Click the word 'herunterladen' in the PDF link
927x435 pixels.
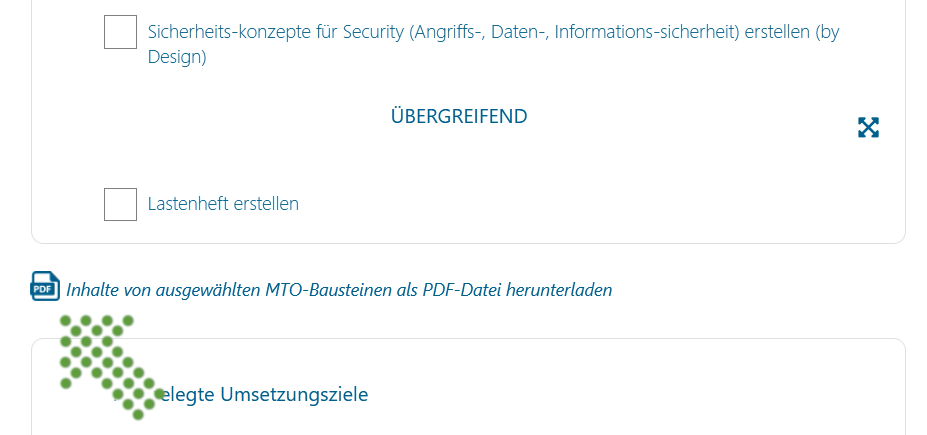(x=559, y=290)
